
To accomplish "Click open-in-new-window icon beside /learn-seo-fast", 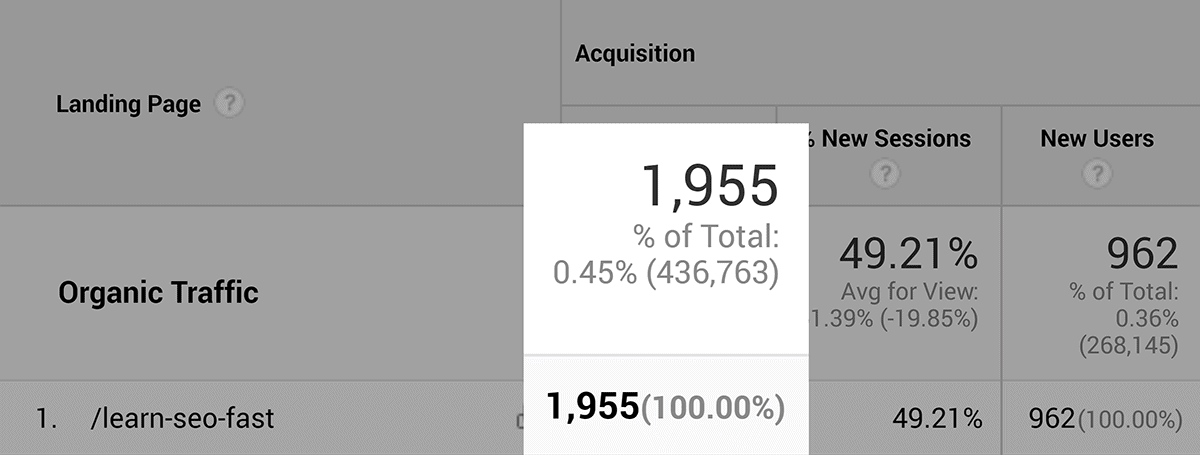I will [x=520, y=421].
